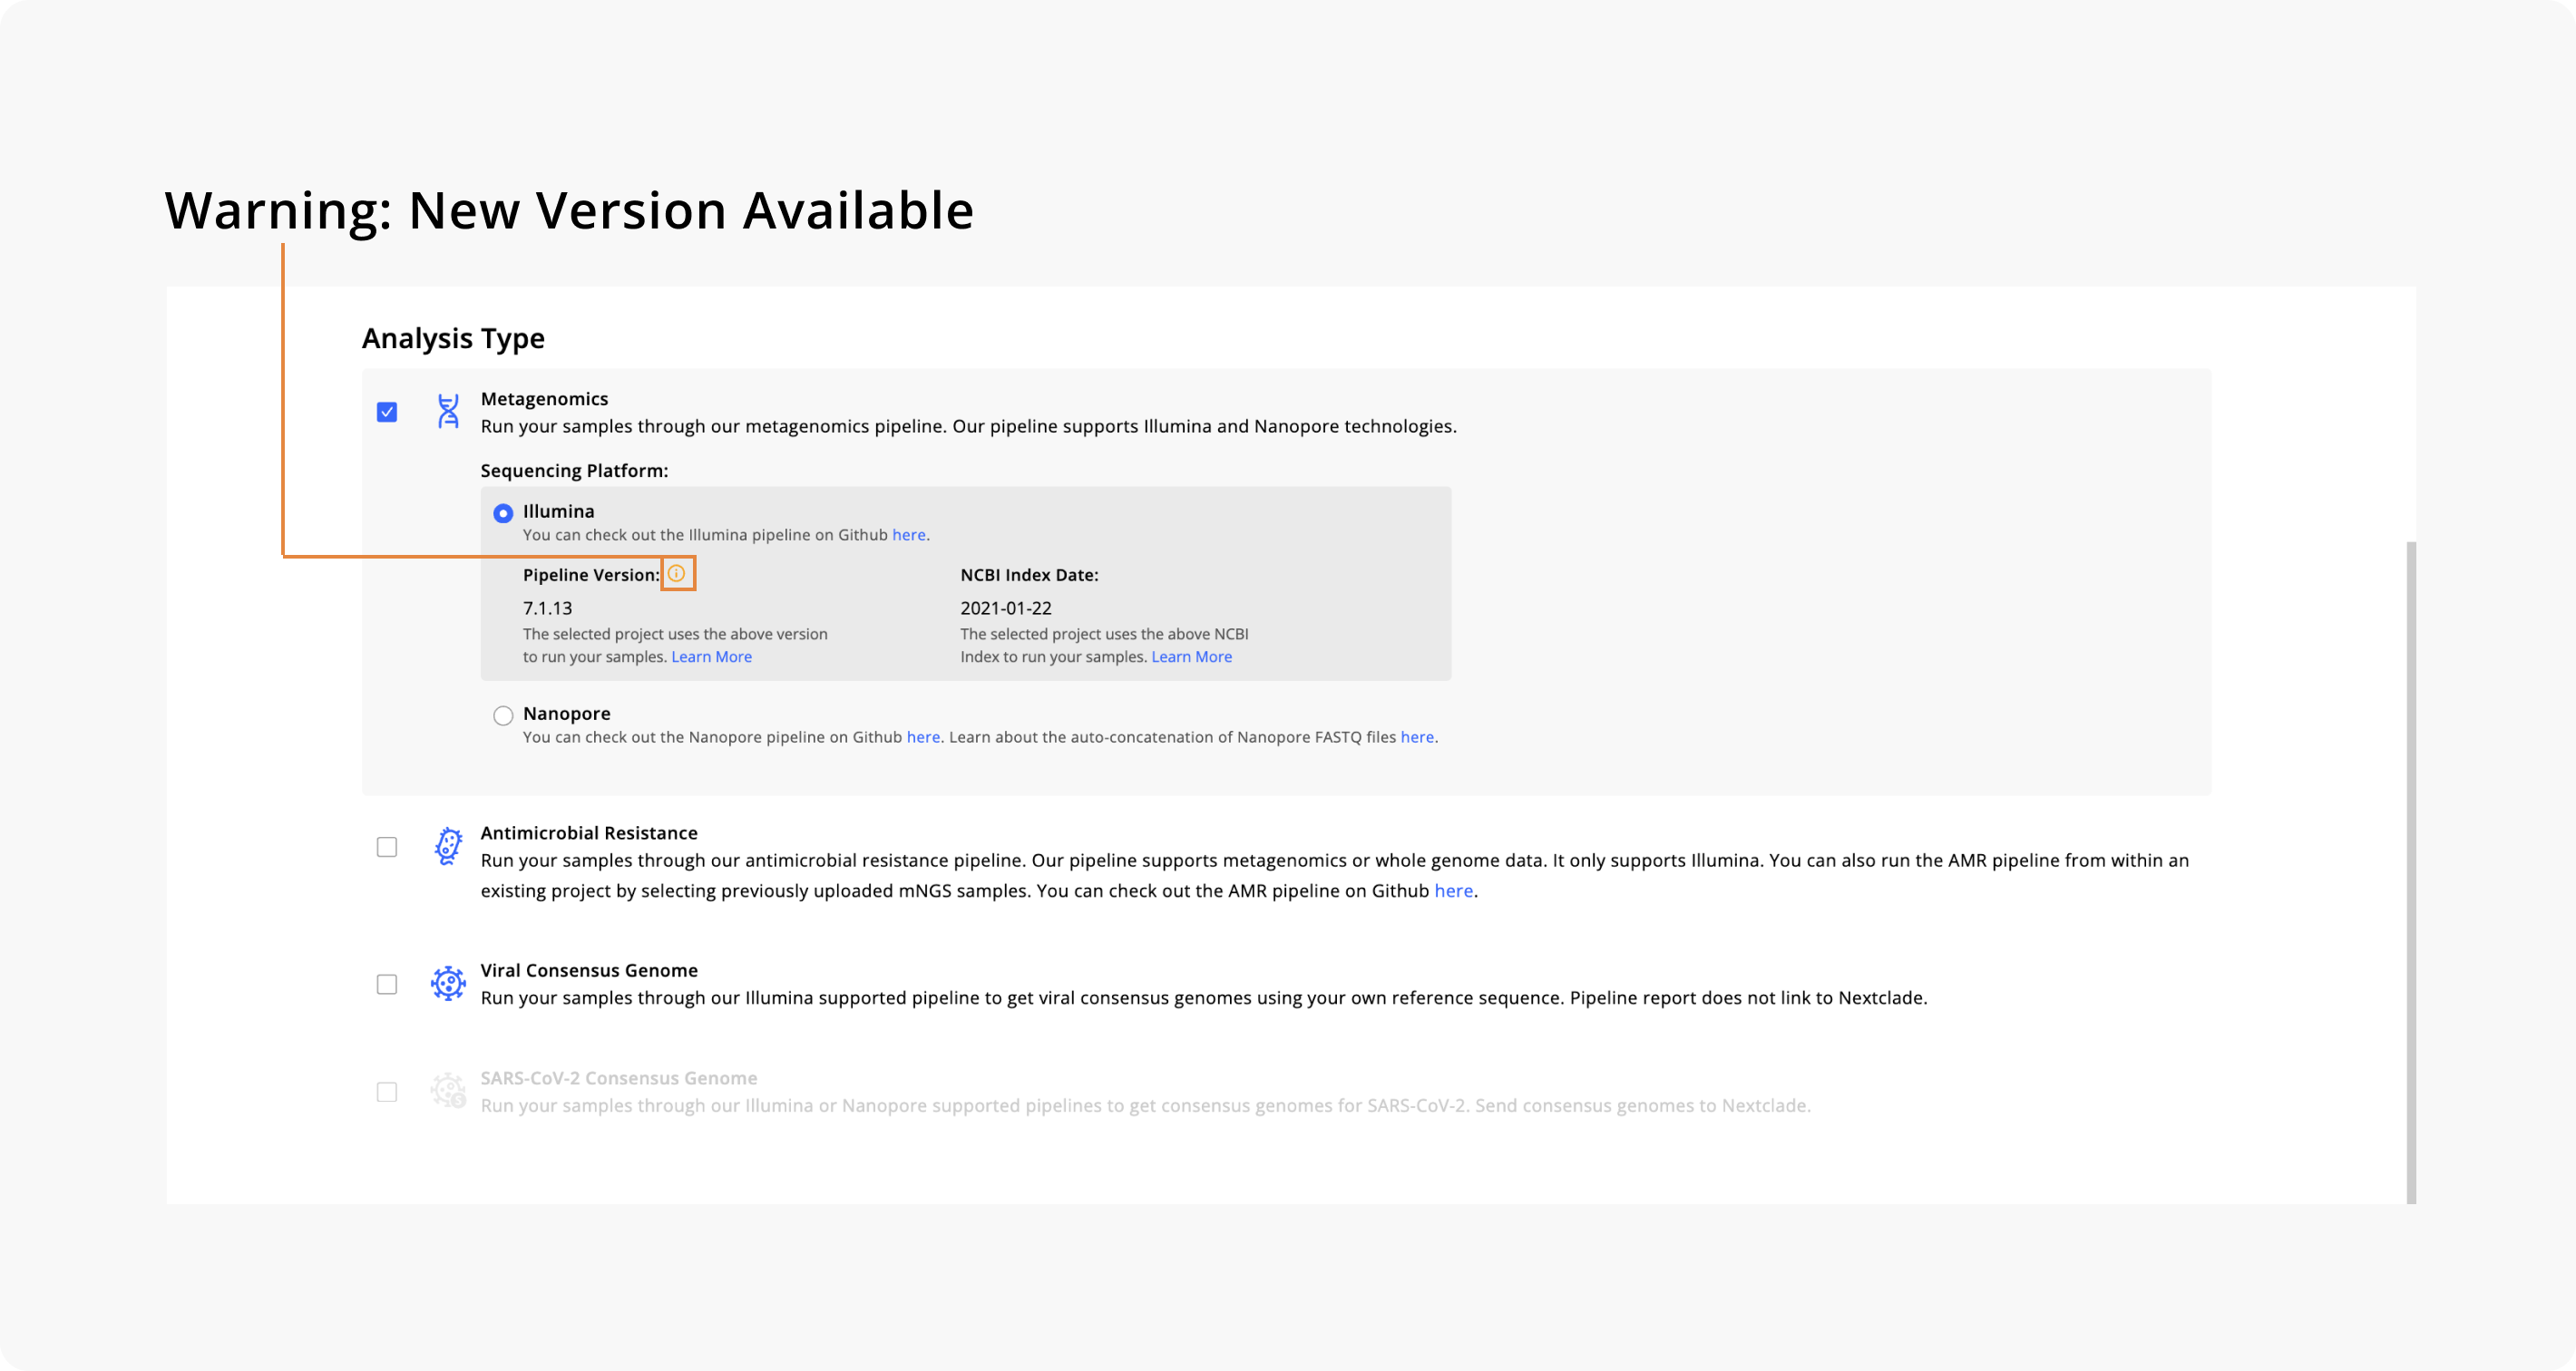Open the Nanopore FASTQ auto-concatenation 'here' link
The image size is (2576, 1371).
pyautogui.click(x=1417, y=737)
